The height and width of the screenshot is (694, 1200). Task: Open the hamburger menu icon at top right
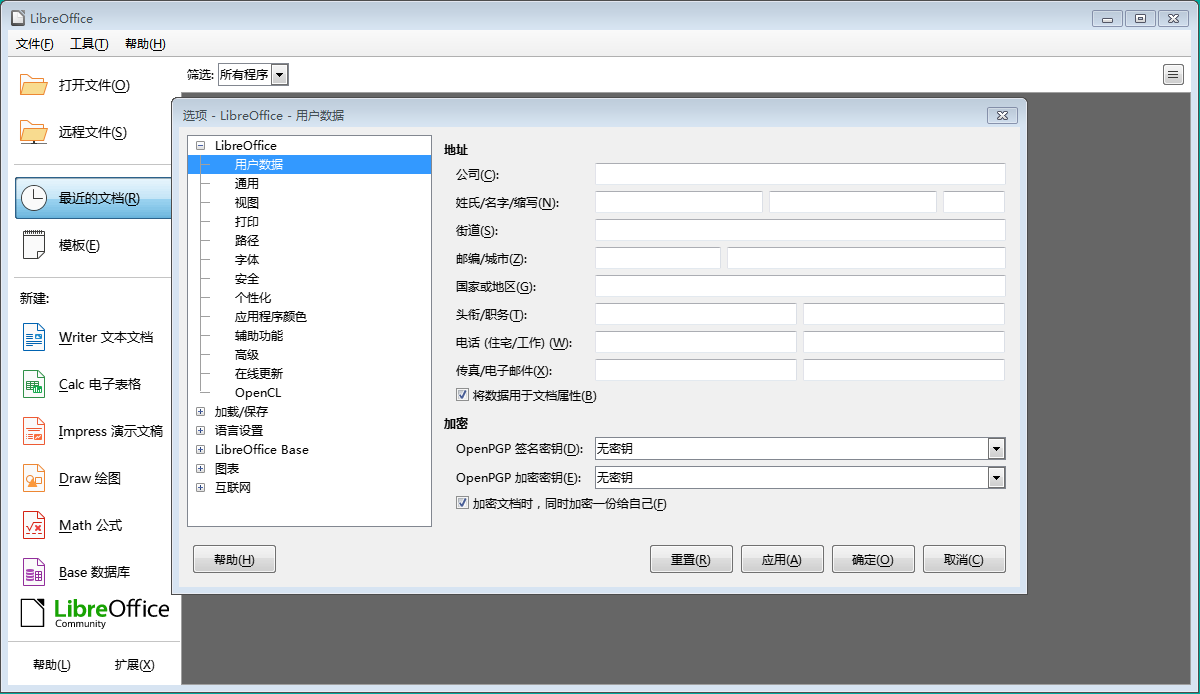(x=1173, y=74)
